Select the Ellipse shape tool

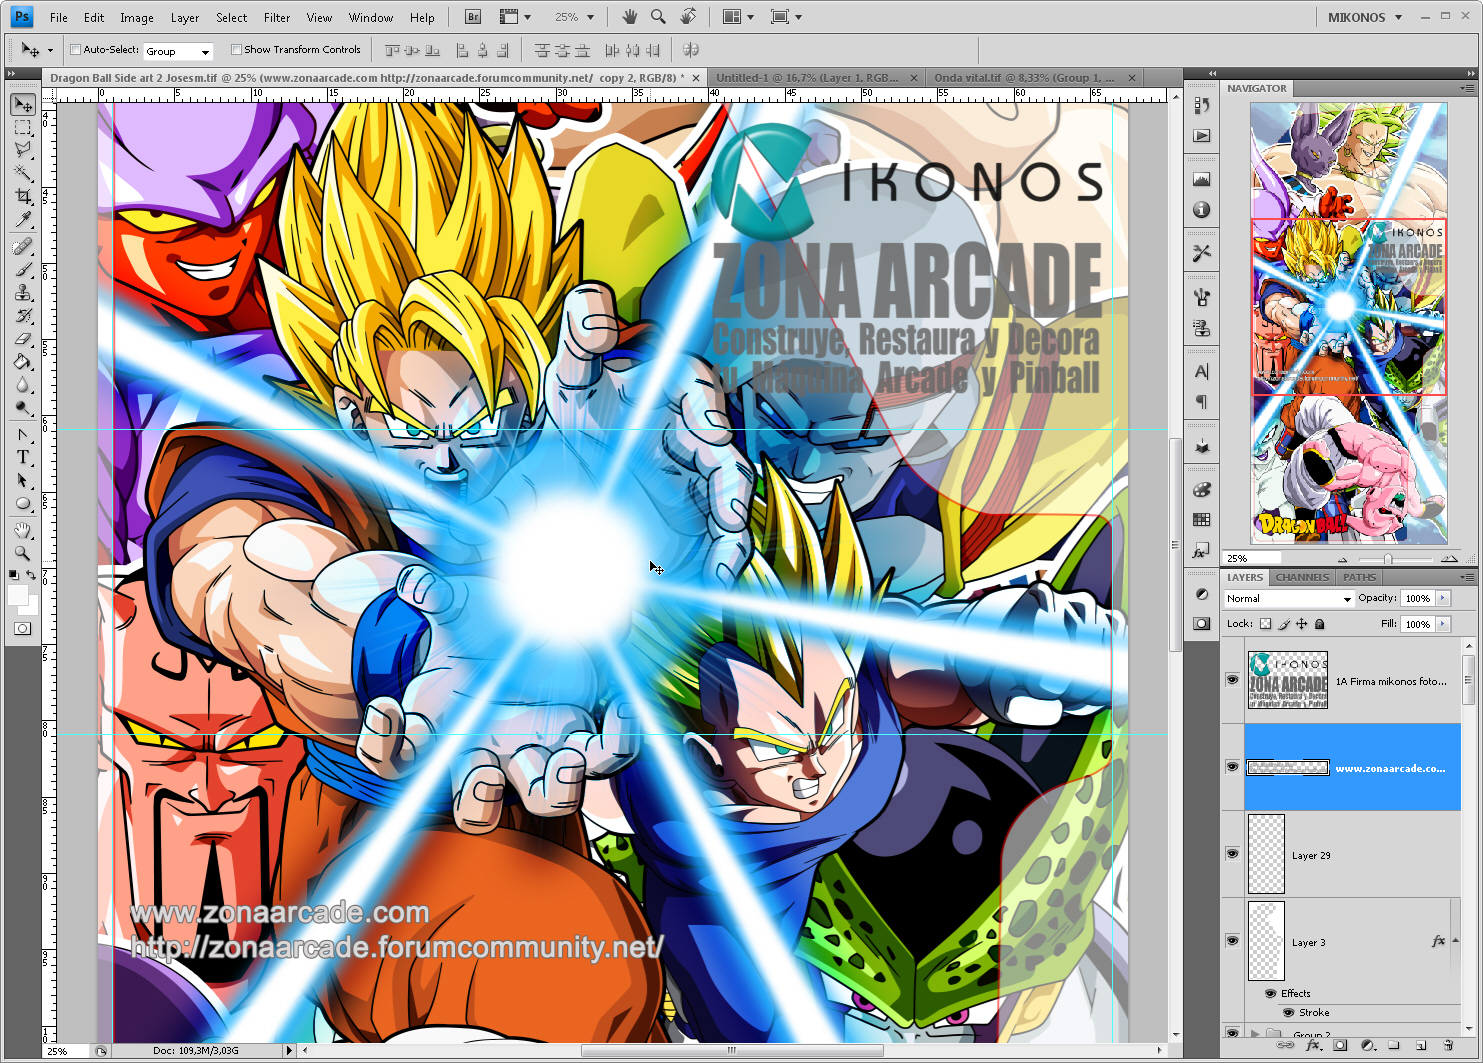(x=23, y=504)
